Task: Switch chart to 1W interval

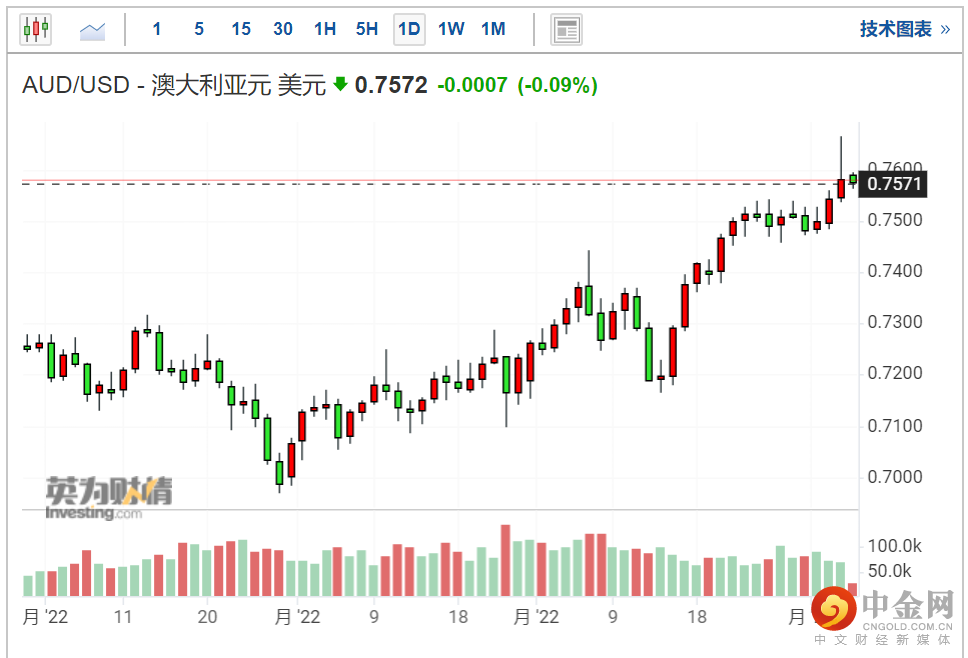Action: (x=451, y=29)
